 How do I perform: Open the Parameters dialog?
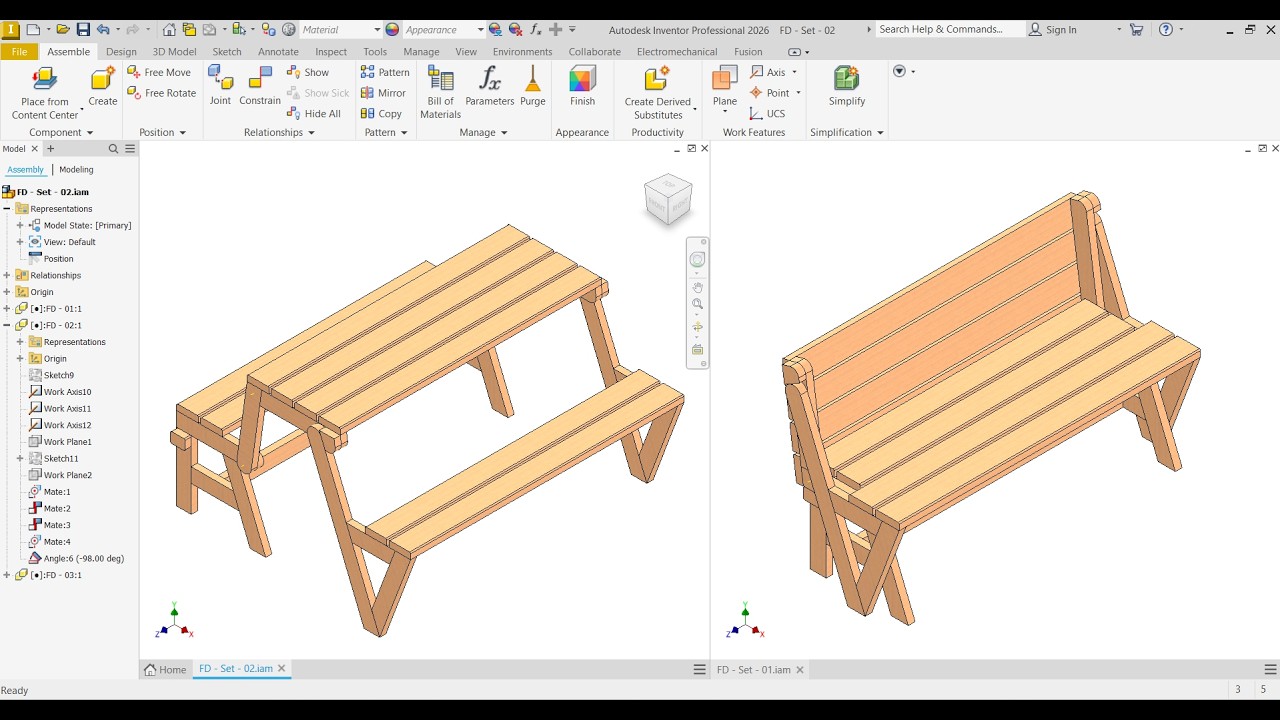coord(490,86)
